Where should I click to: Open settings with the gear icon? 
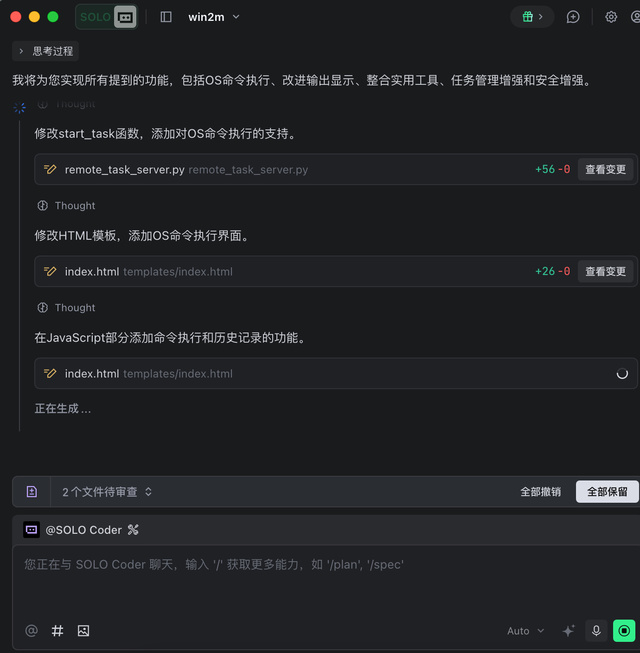611,17
